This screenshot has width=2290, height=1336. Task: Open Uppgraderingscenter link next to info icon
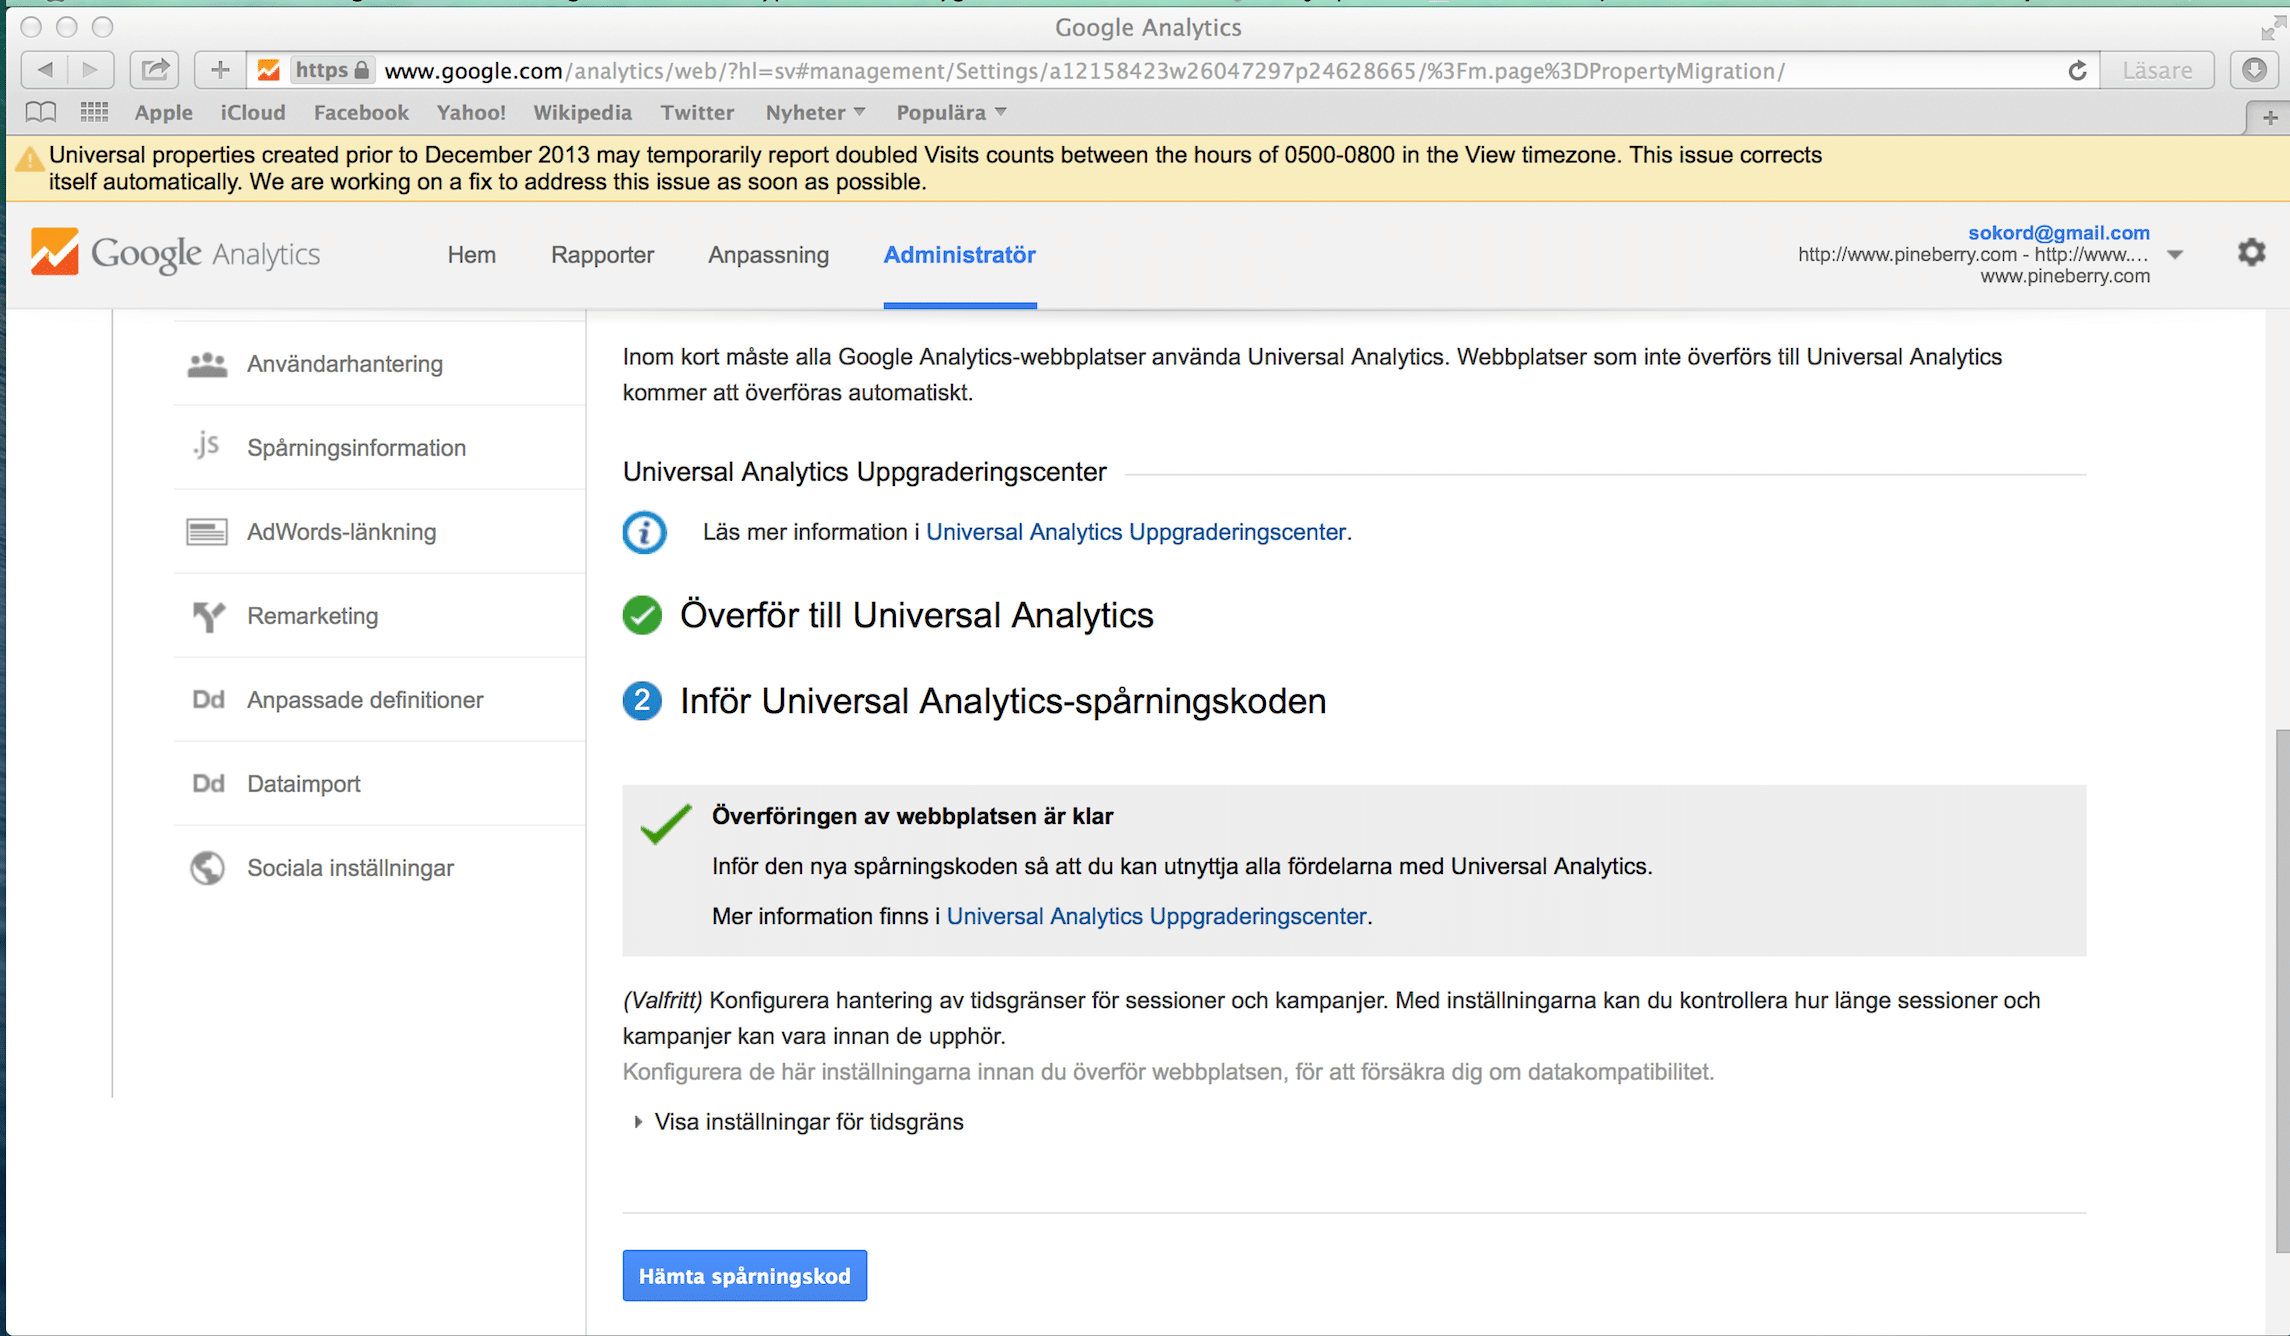[1136, 532]
